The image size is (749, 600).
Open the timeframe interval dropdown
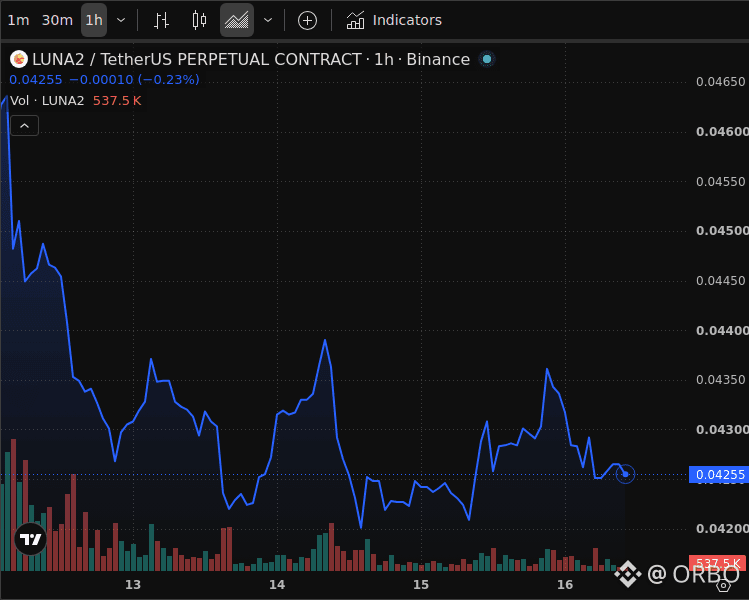(x=121, y=21)
